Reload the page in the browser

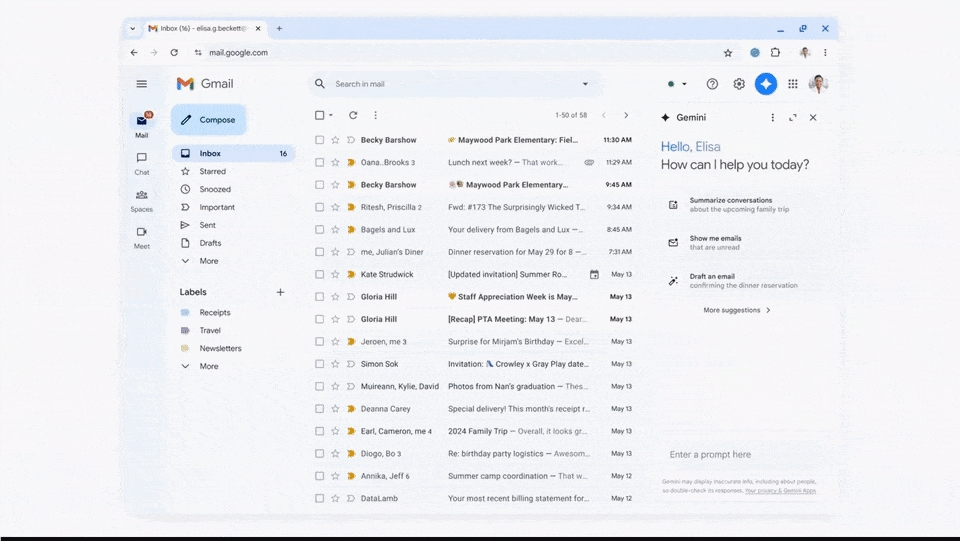[x=174, y=53]
